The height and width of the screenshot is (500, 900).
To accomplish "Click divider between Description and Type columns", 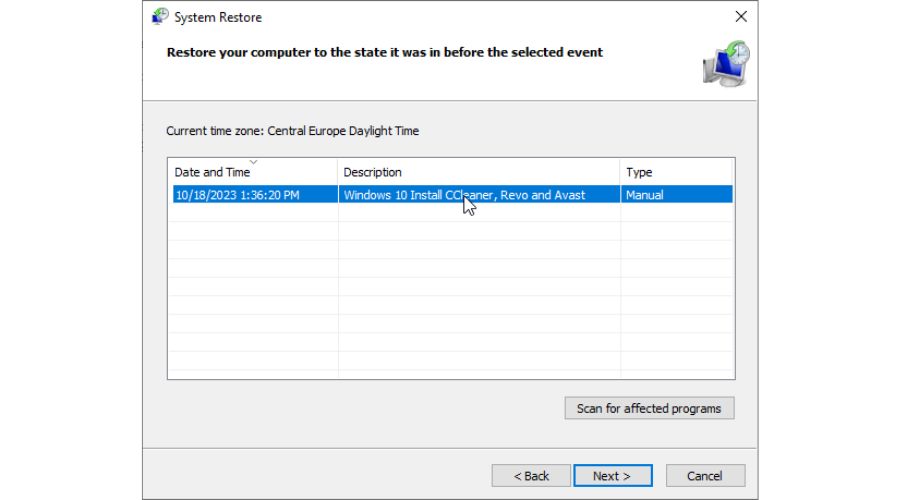I will tap(620, 172).
